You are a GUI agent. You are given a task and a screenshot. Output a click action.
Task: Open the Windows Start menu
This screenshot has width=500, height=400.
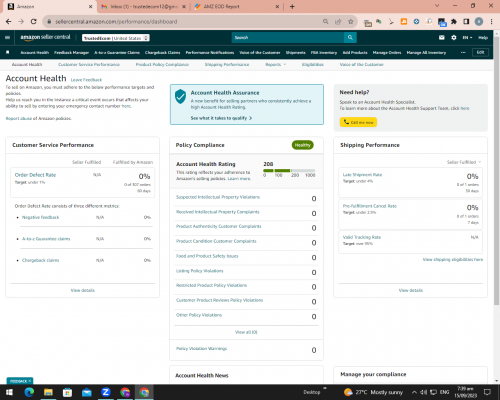click(9, 392)
